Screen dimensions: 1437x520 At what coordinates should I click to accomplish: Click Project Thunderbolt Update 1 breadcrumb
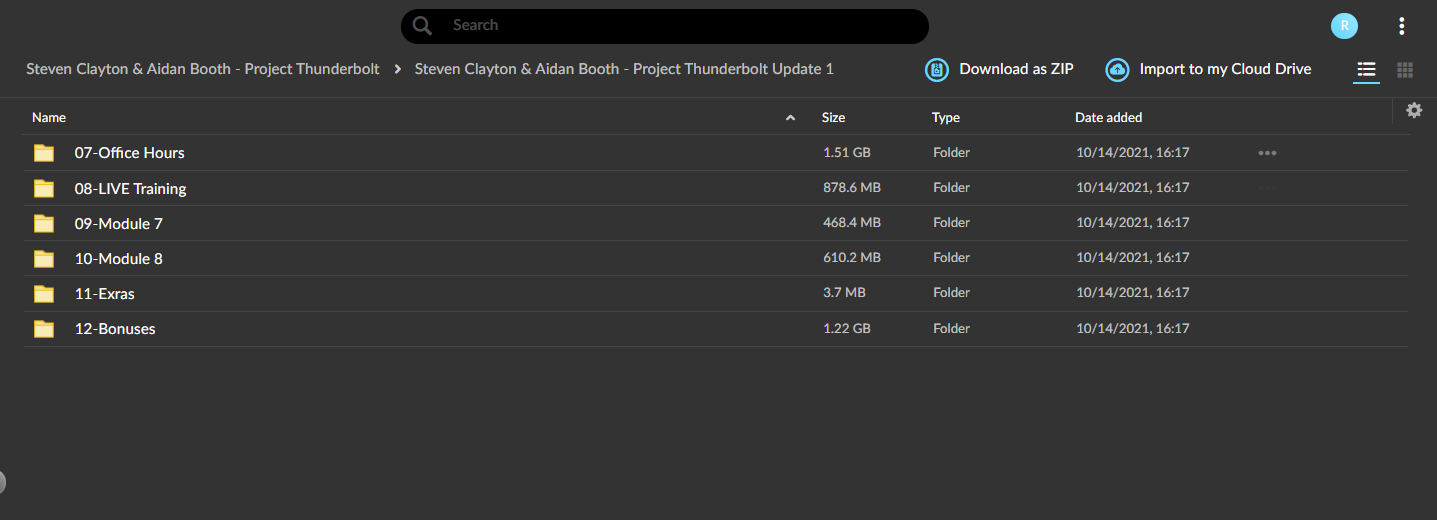tap(624, 69)
